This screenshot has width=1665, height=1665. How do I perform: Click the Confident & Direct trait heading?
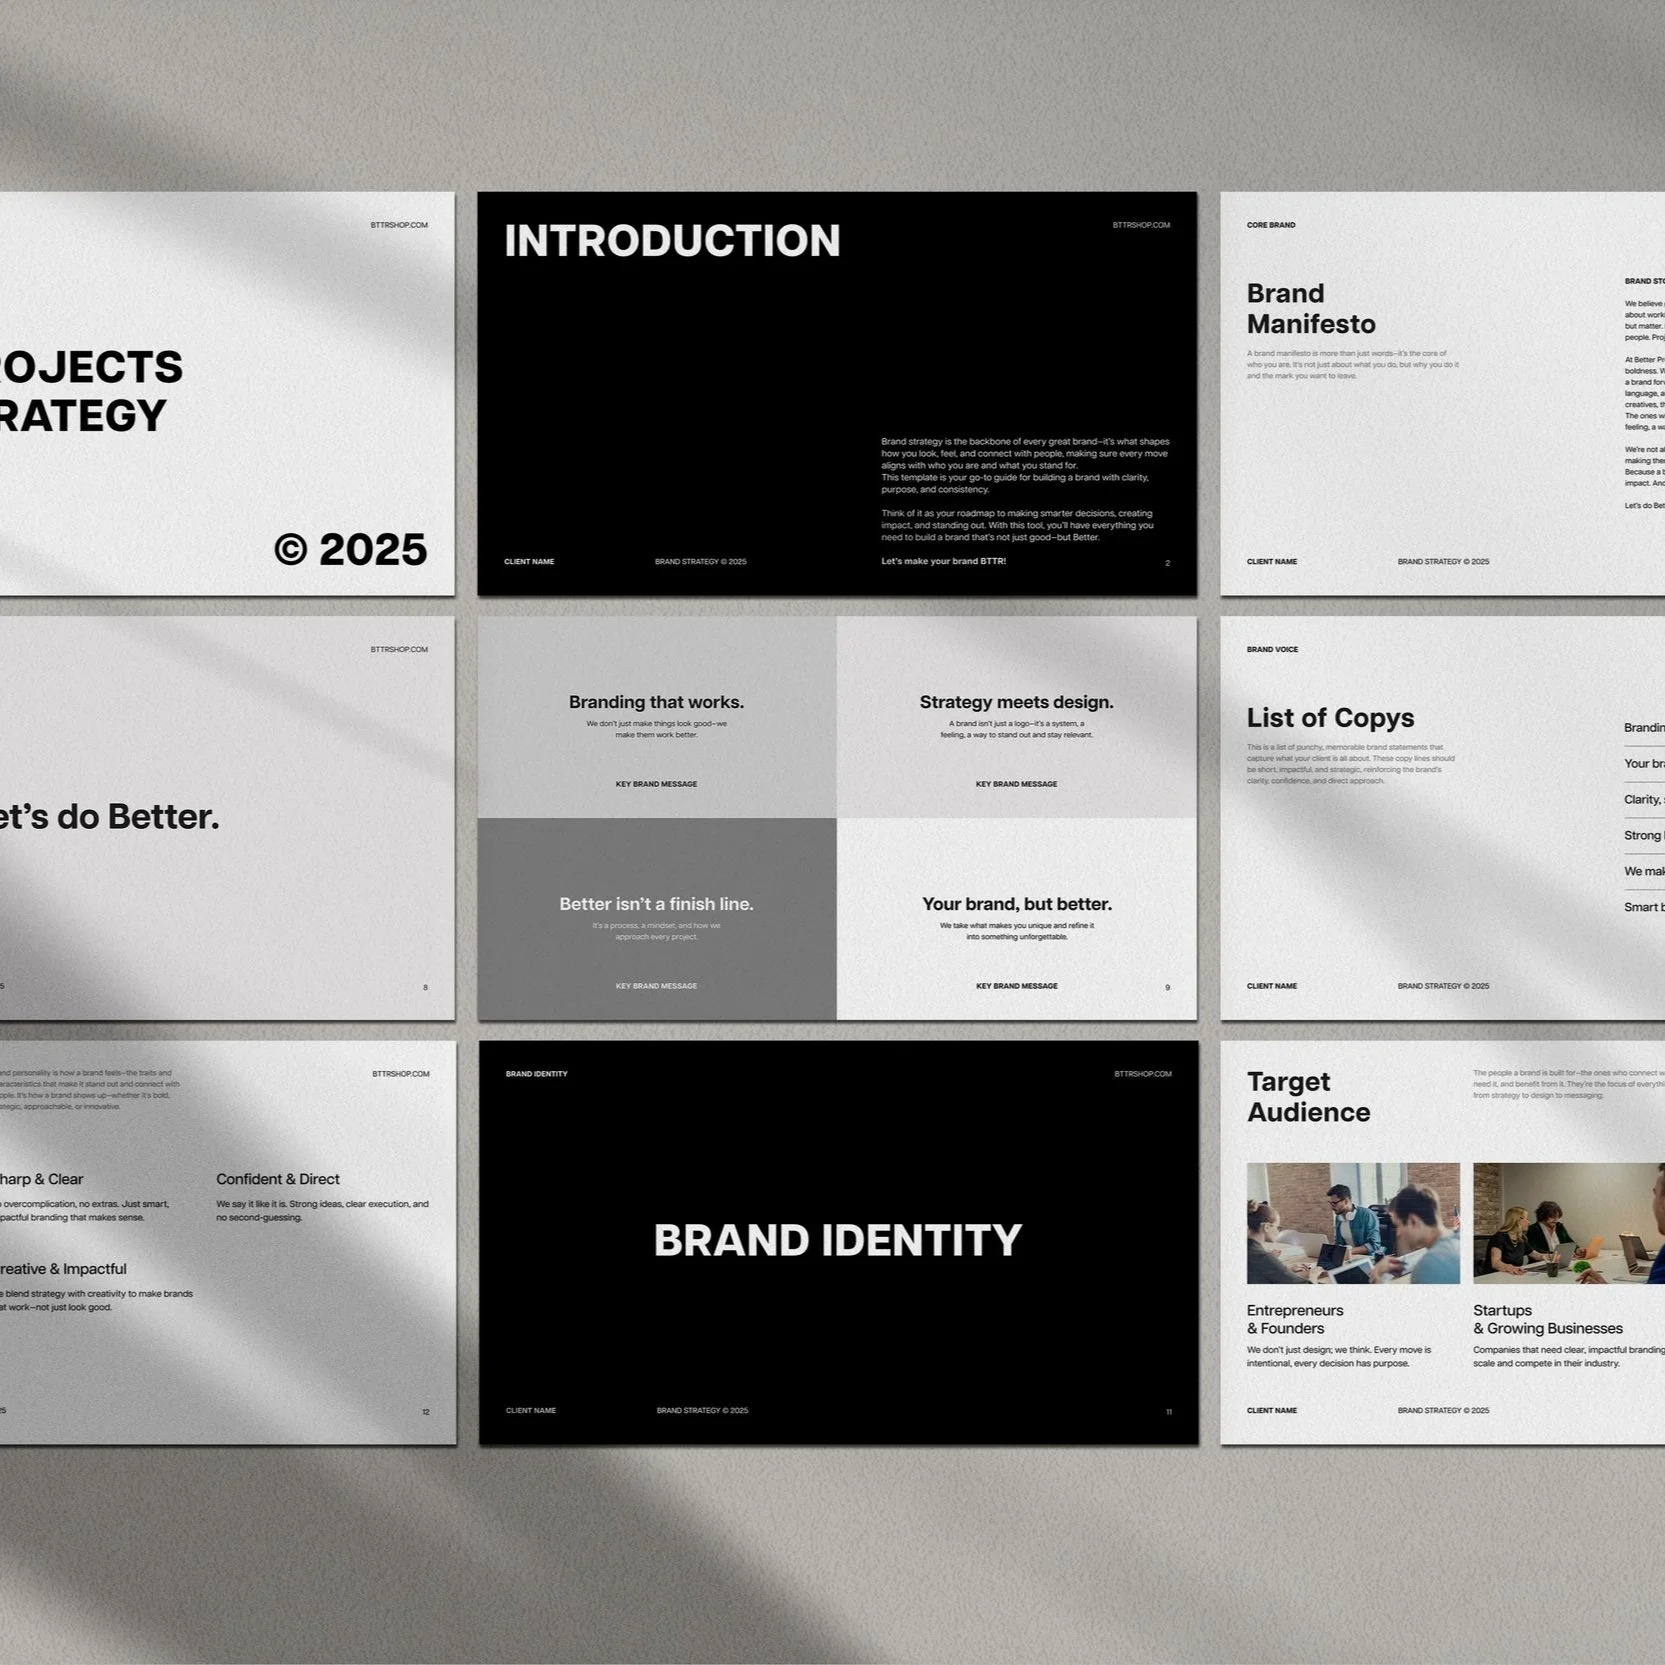(x=278, y=1179)
